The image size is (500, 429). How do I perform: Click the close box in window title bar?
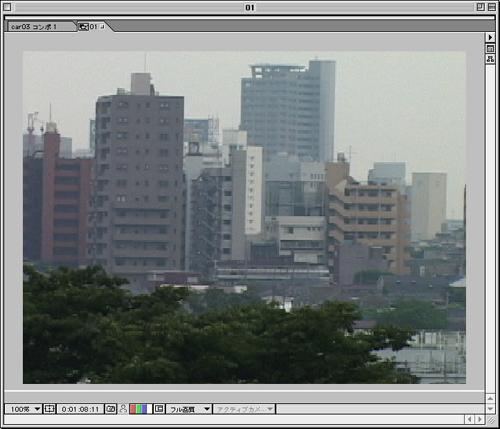pos(7,7)
